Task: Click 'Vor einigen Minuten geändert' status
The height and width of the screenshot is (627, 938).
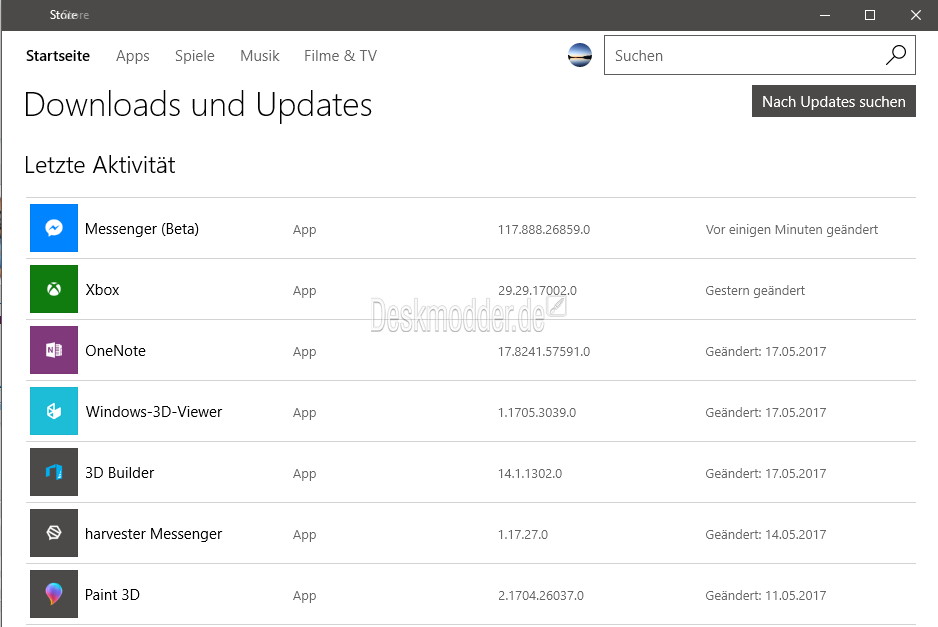Action: point(791,230)
